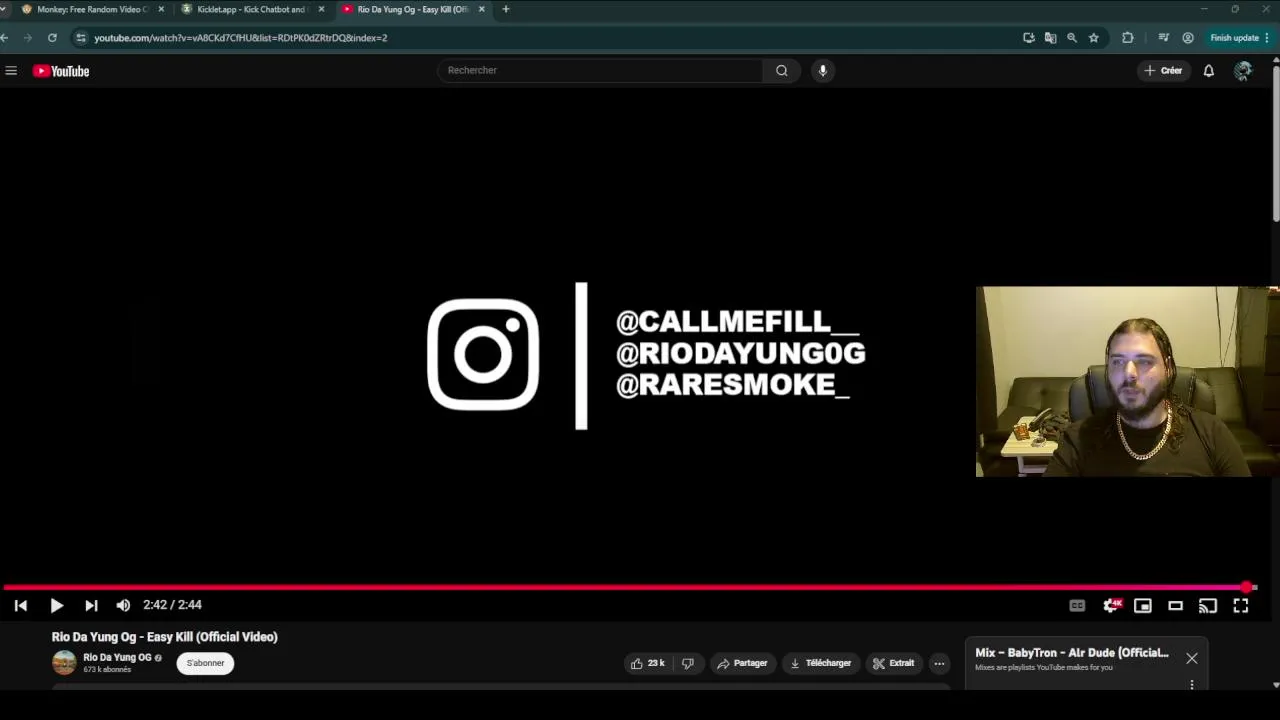The image size is (1280, 720).
Task: Mute the video volume
Action: coord(123,605)
